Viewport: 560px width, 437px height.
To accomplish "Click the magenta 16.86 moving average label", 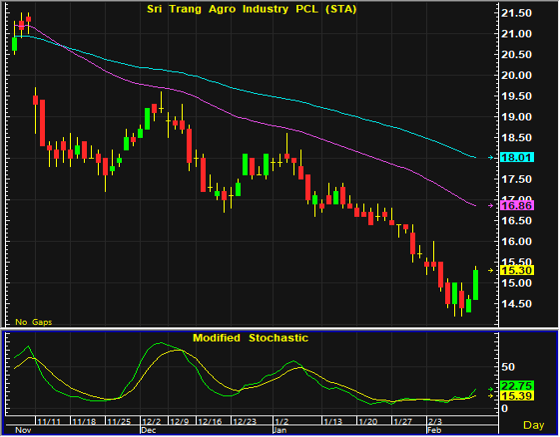I will click(517, 206).
